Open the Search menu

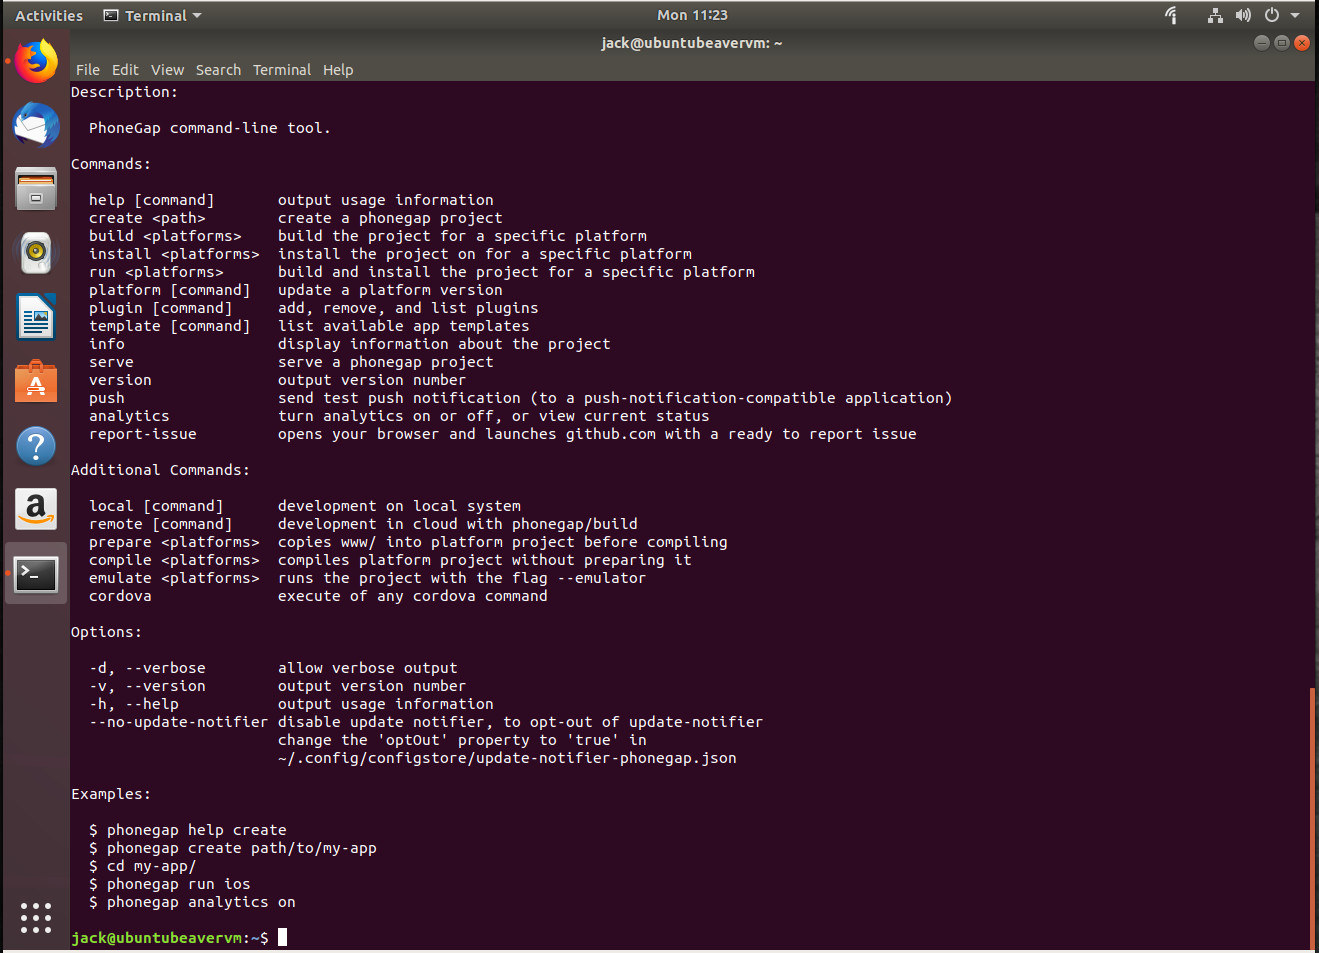(x=218, y=70)
